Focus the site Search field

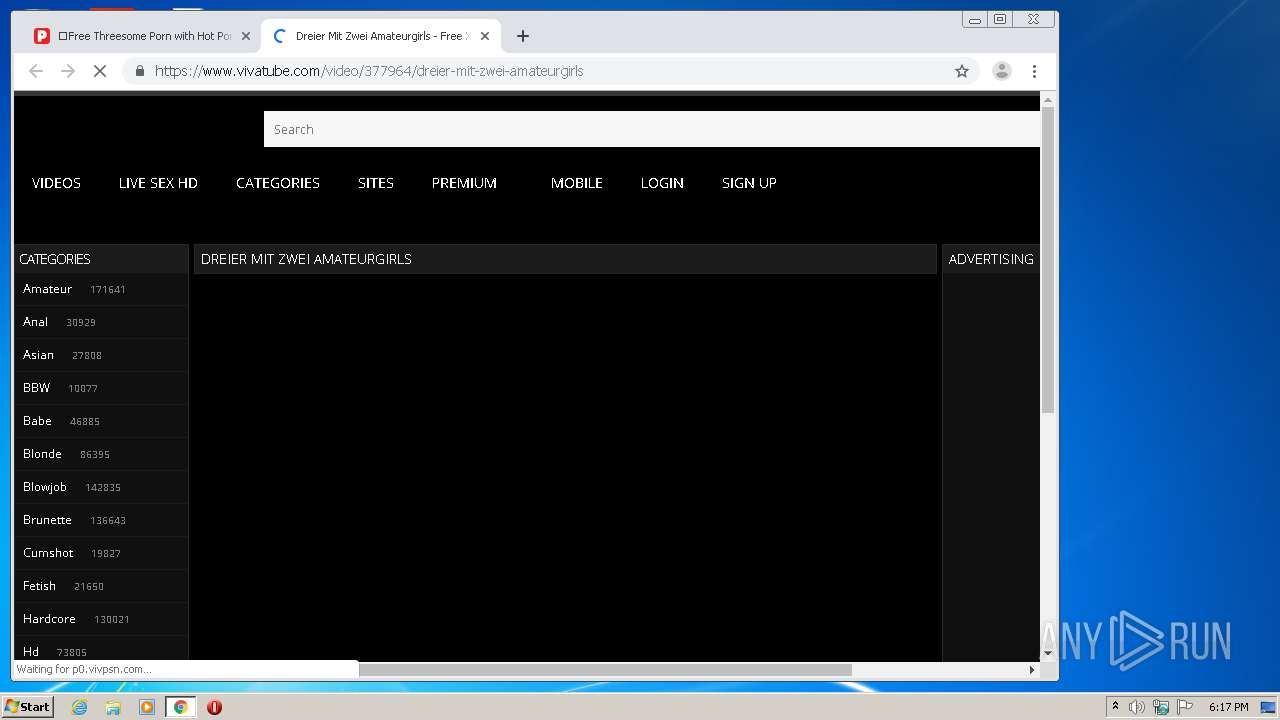click(652, 129)
